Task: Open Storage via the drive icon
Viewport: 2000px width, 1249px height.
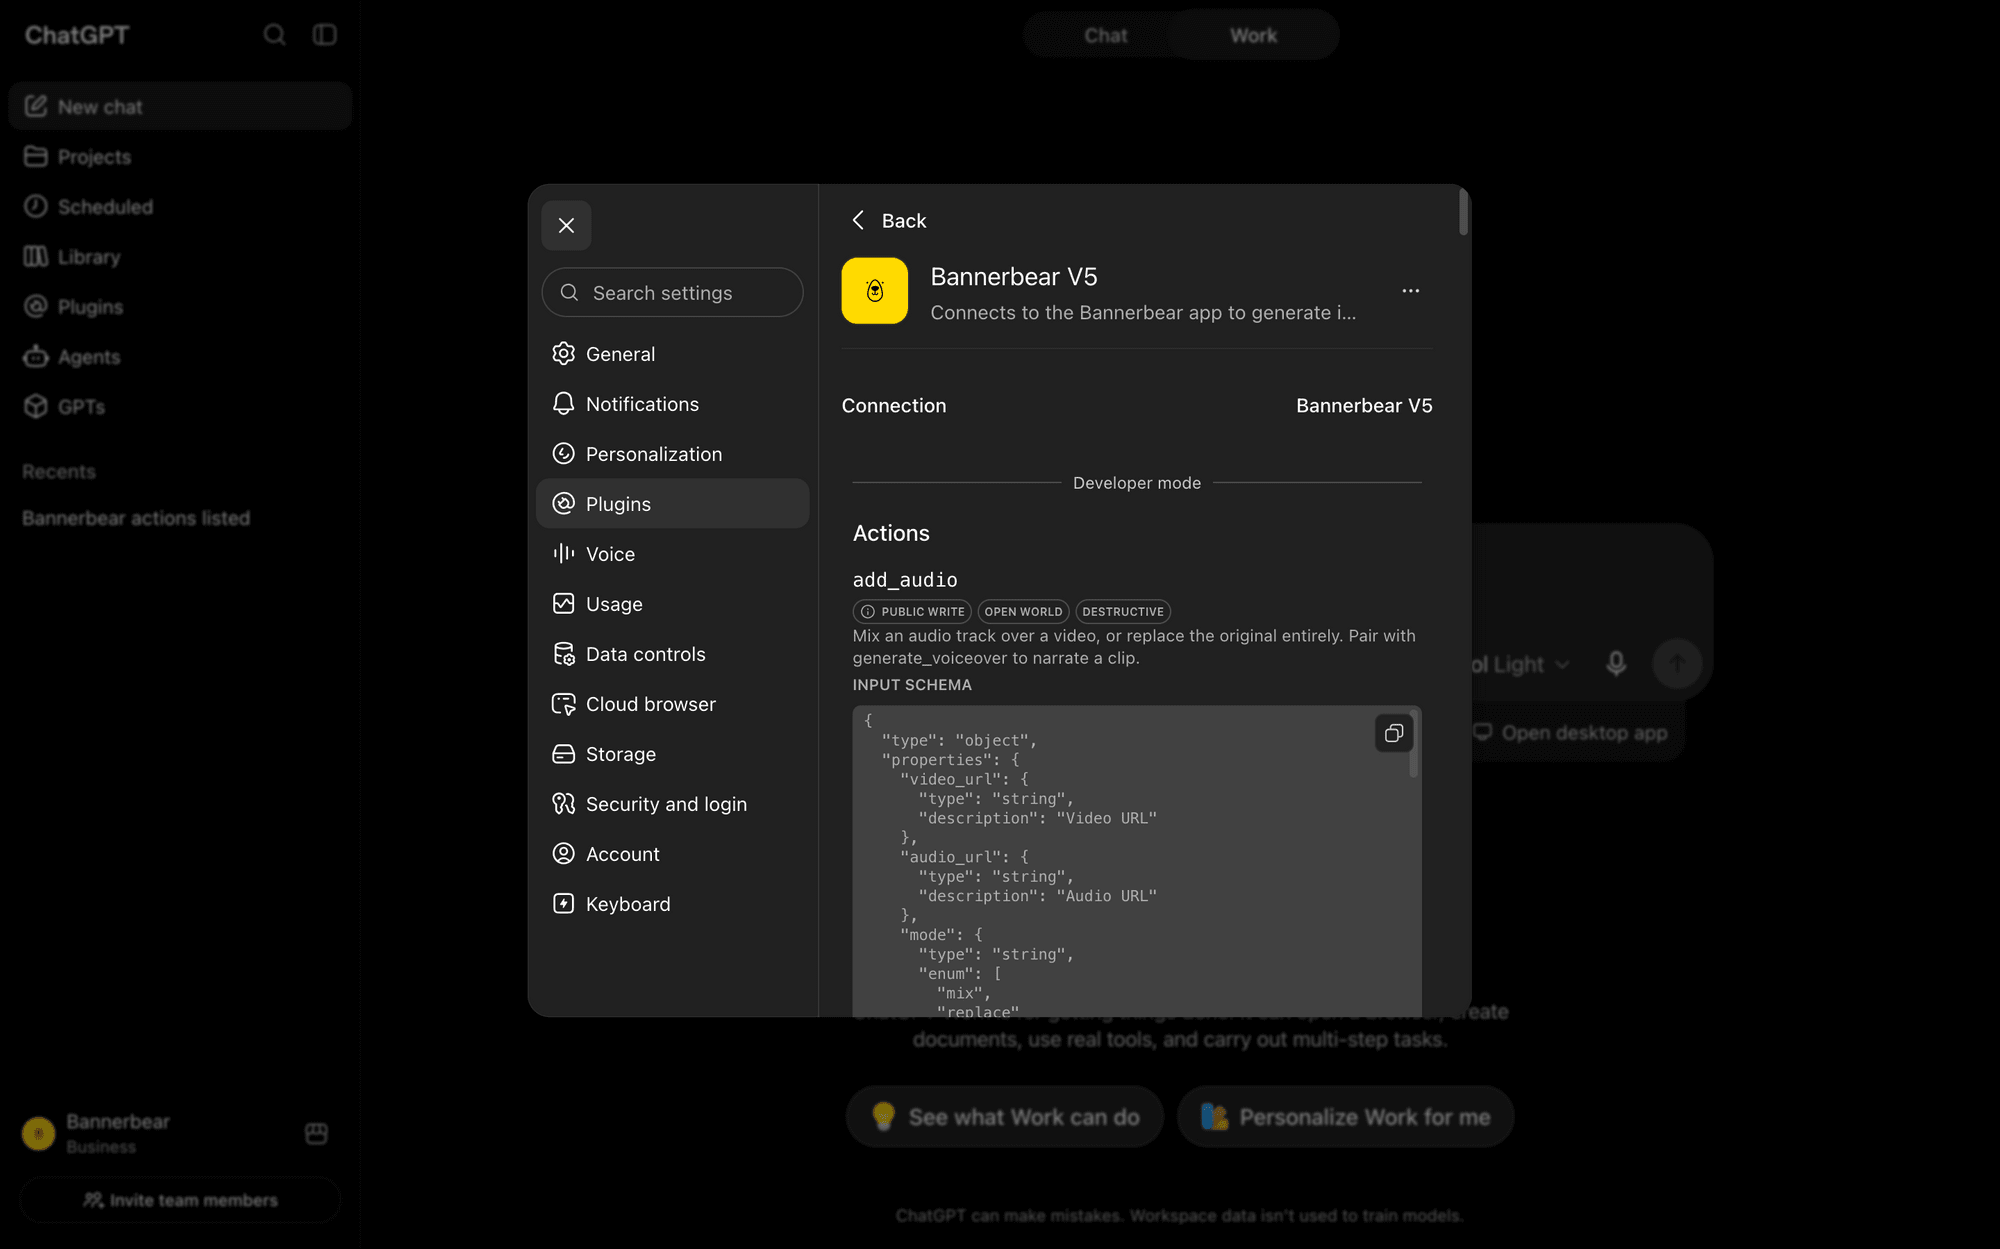Action: (x=564, y=754)
